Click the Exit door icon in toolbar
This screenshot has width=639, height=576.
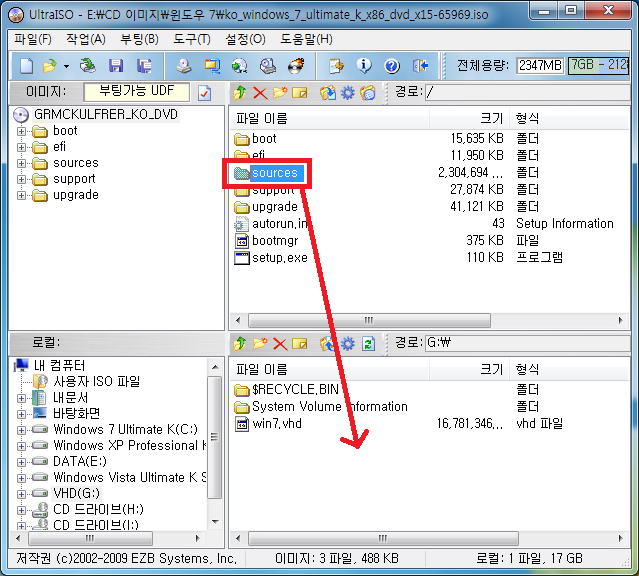tap(420, 66)
